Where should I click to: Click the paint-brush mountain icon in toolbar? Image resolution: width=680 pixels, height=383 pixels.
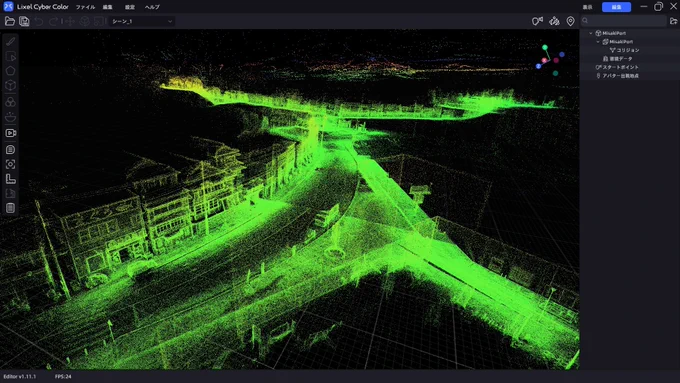[554, 21]
